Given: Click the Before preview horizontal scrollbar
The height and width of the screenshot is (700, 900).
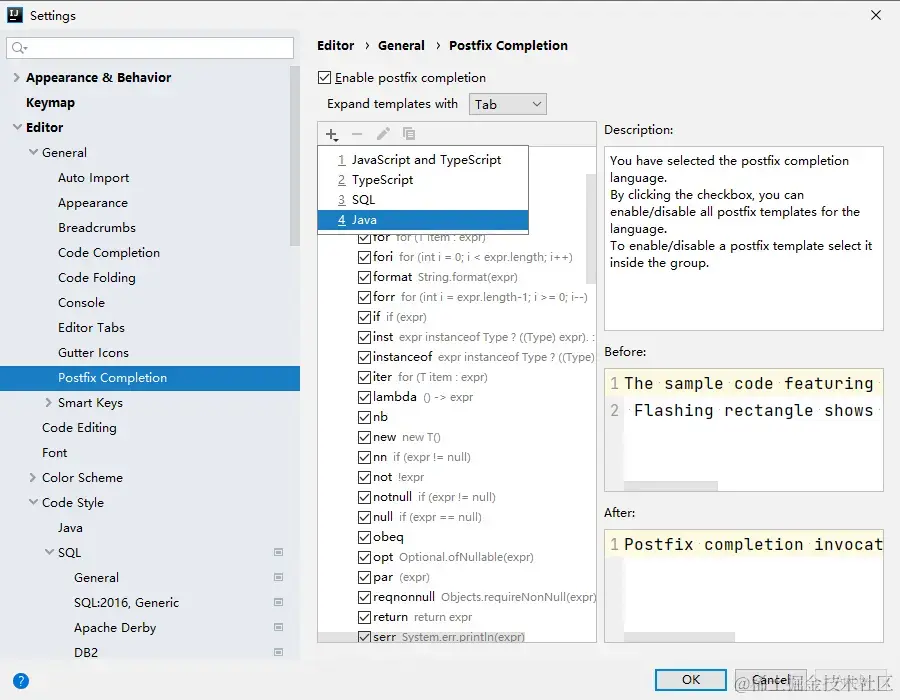Looking at the screenshot, I should coord(670,486).
